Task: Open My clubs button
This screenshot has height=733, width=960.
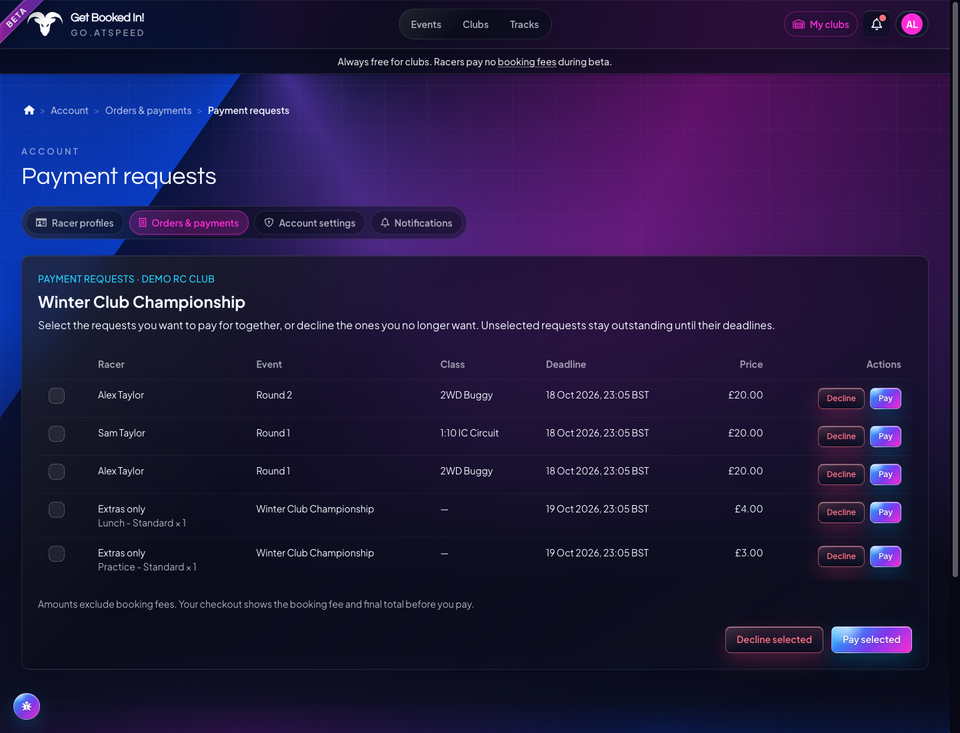Action: tap(820, 24)
